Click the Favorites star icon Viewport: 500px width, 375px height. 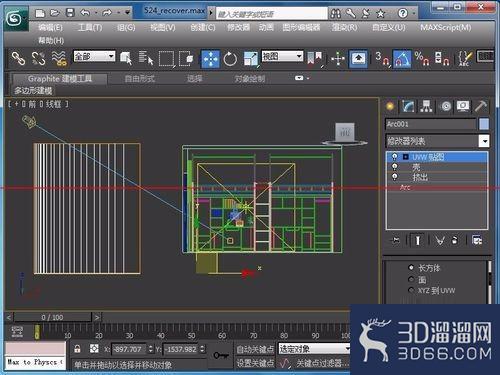[380, 14]
